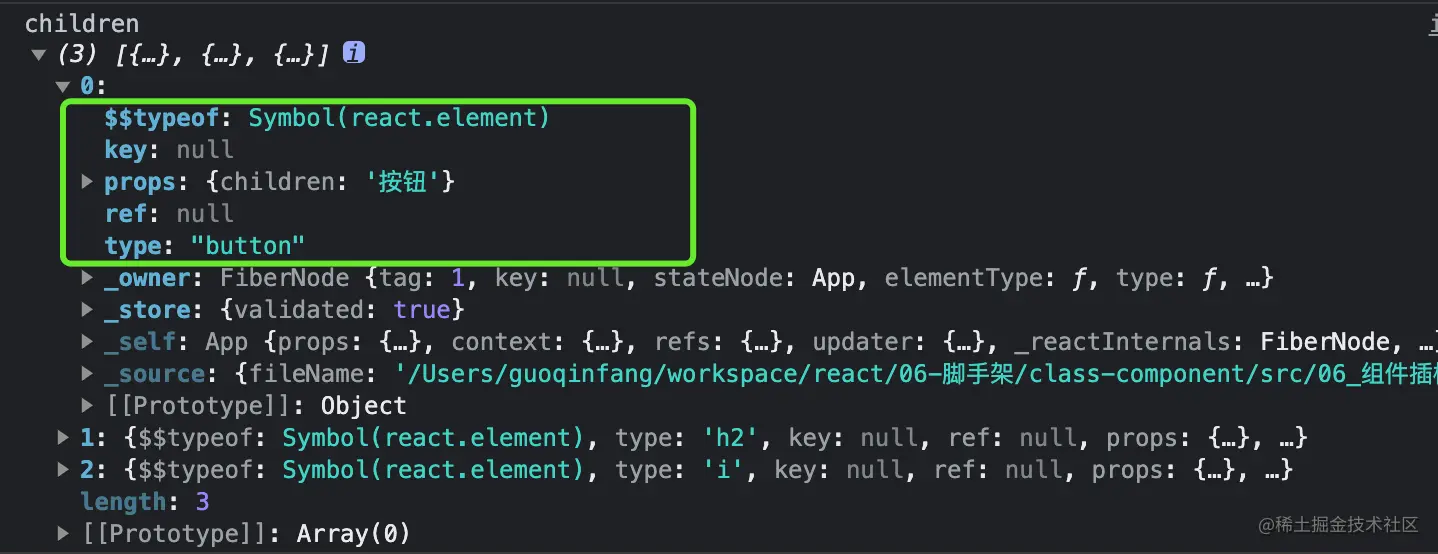Select the key: null property row
The height and width of the screenshot is (554, 1438).
click(168, 150)
